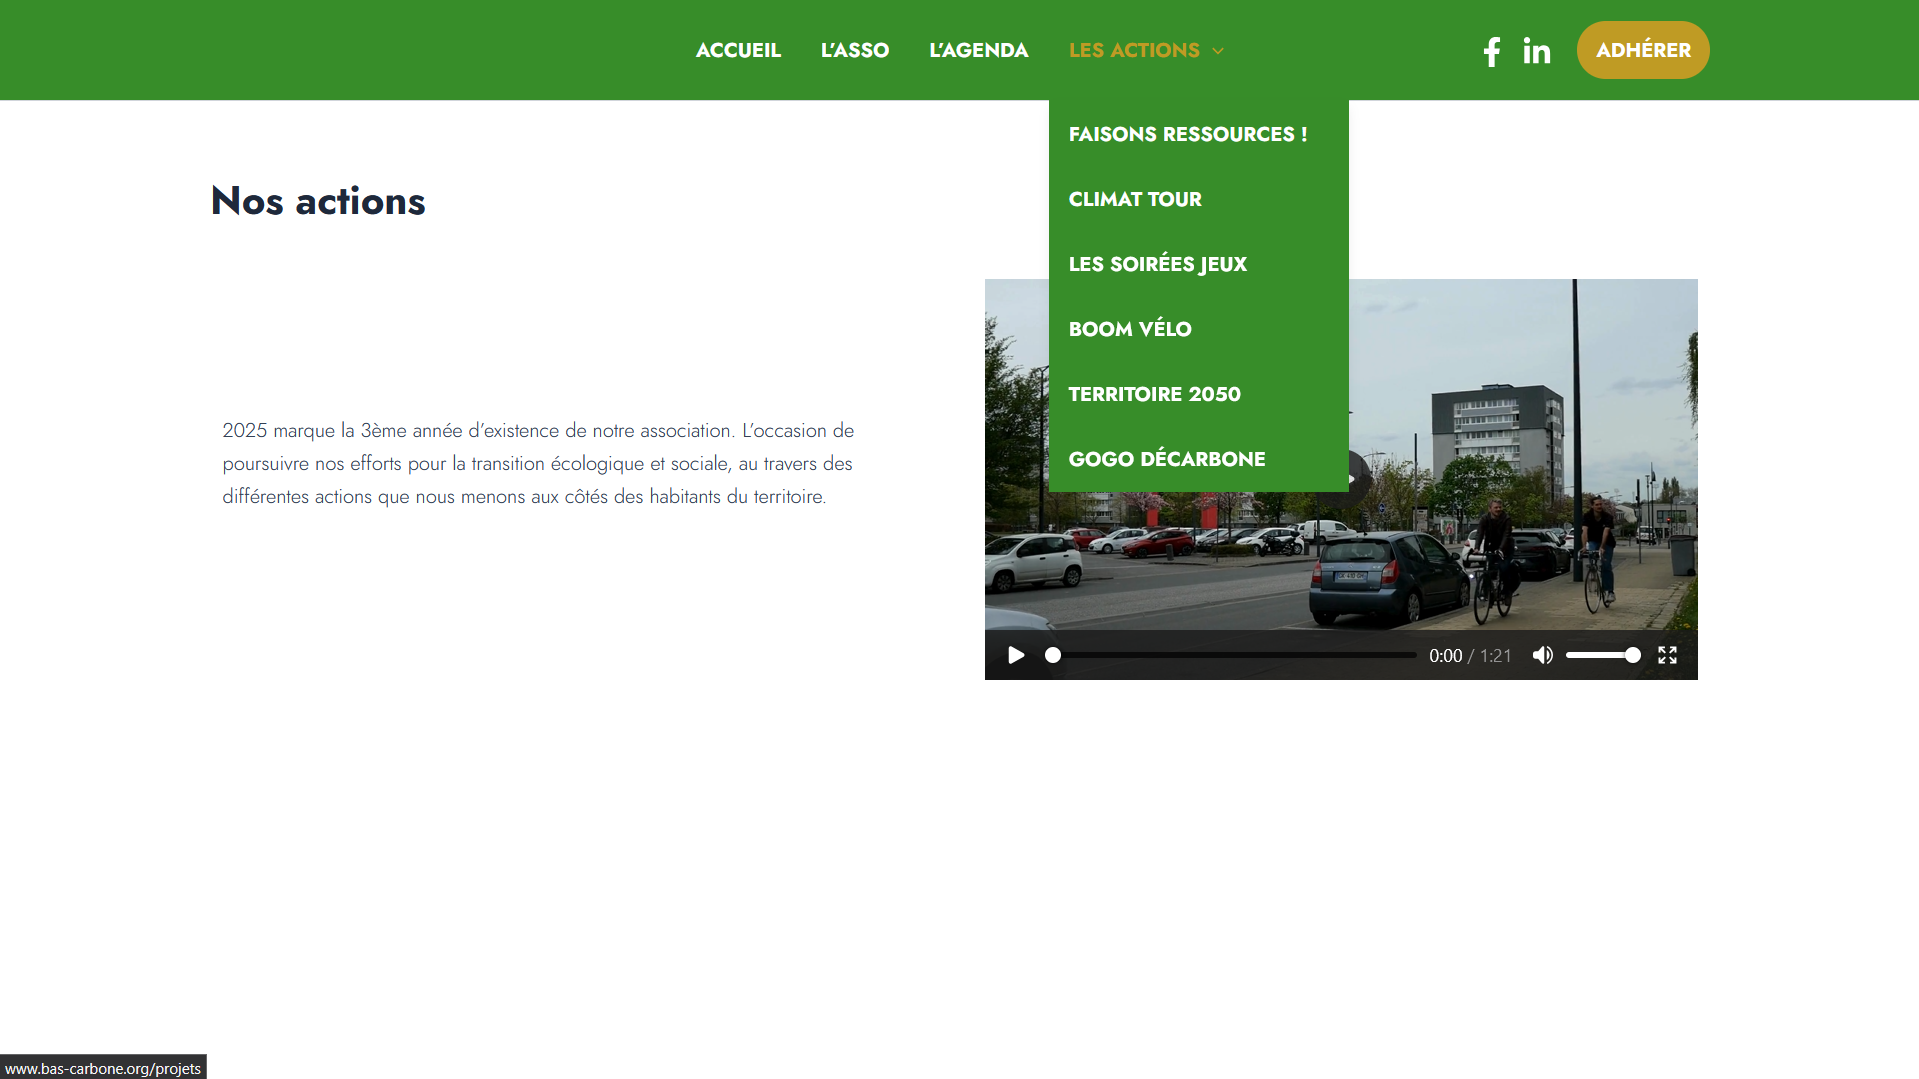This screenshot has width=1919, height=1079.
Task: Navigate to Territoire 2050
Action: (x=1154, y=394)
